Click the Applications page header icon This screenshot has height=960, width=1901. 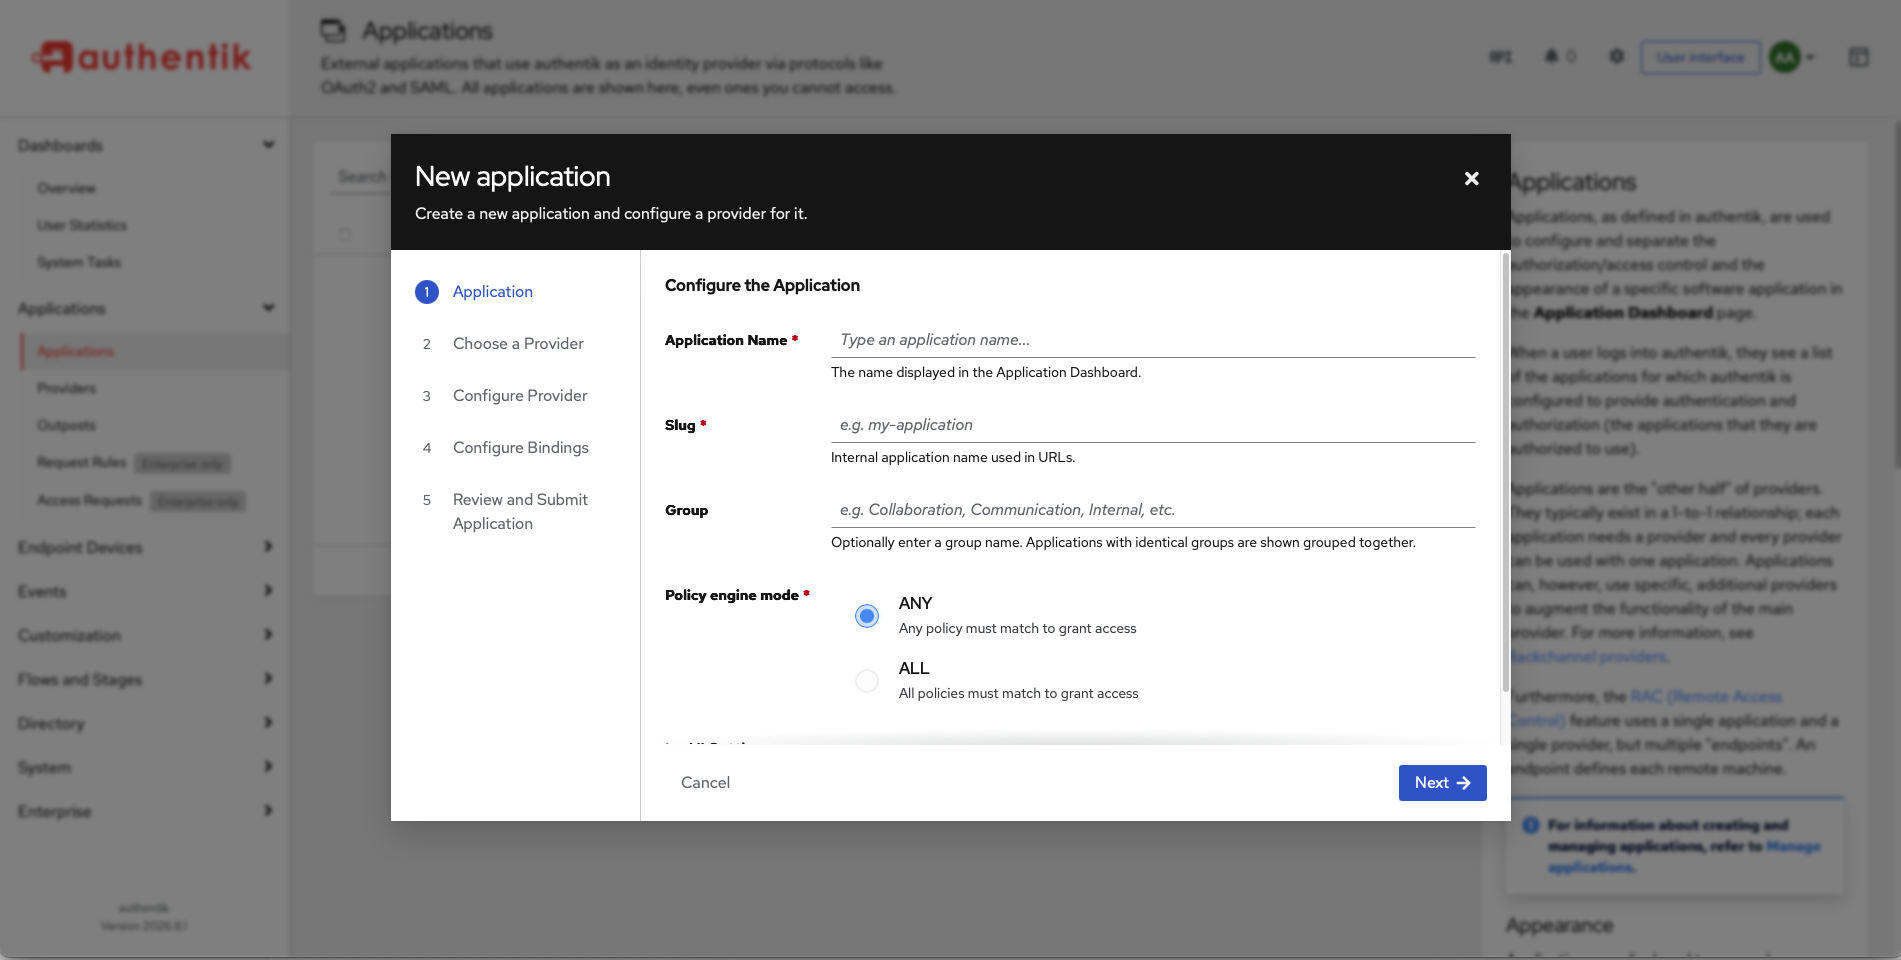(333, 31)
